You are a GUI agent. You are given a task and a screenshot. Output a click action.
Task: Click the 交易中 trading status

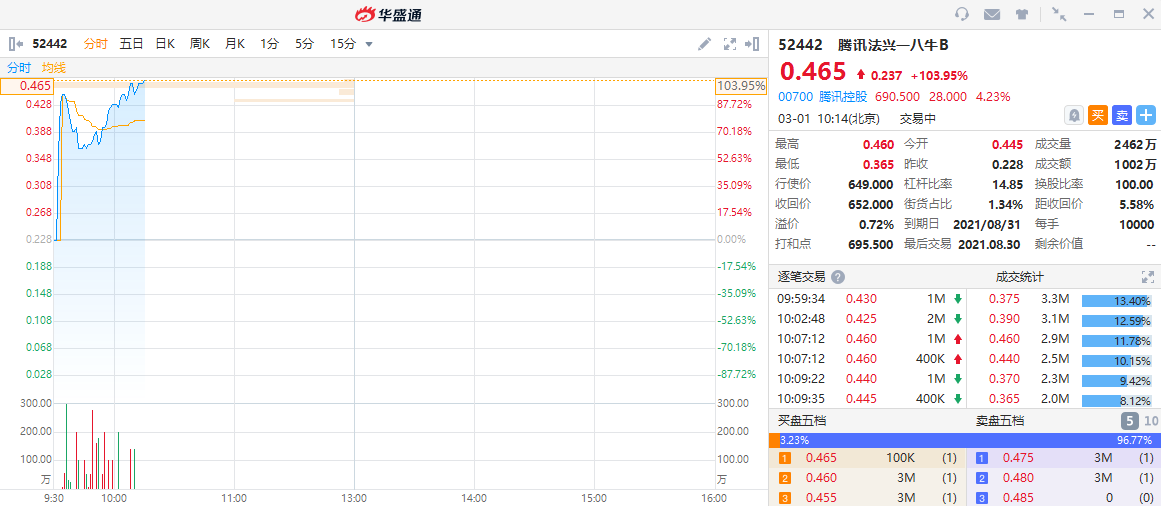pos(917,118)
